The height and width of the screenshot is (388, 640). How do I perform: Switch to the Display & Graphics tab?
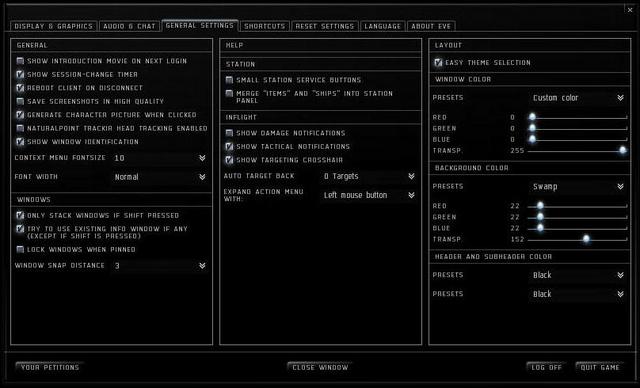[x=53, y=26]
